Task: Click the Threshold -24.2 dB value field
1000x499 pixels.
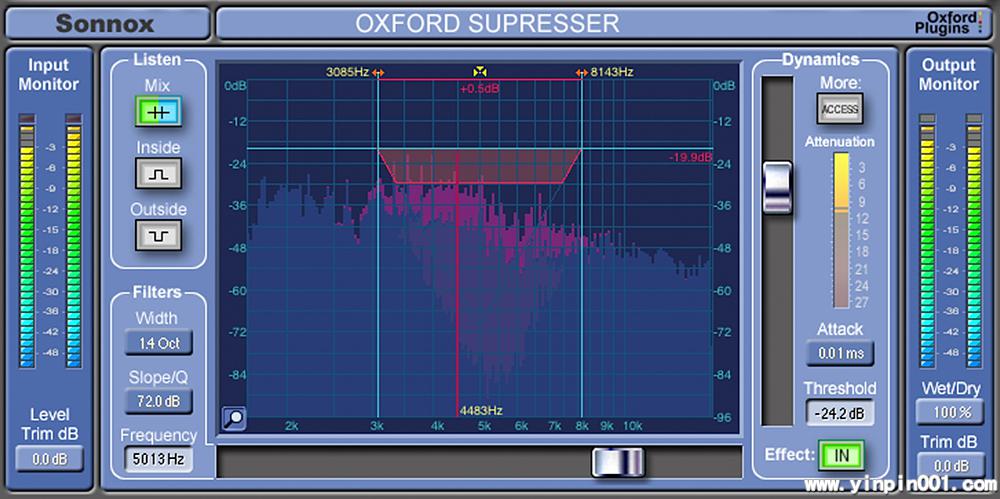Action: [840, 412]
